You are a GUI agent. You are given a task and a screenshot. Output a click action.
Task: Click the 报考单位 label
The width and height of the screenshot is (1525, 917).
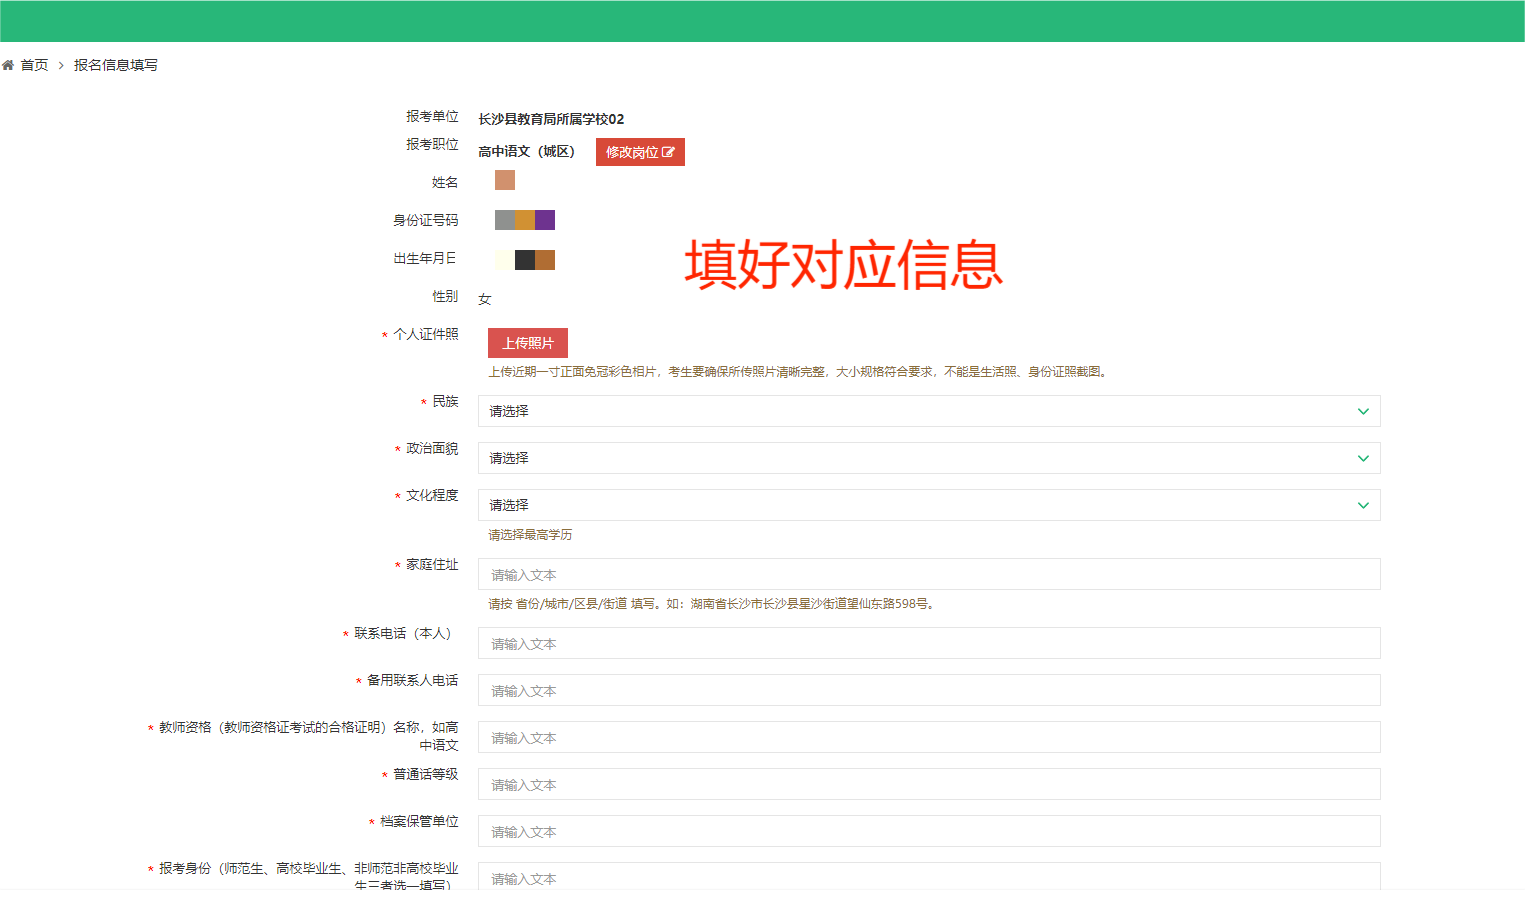(432, 116)
